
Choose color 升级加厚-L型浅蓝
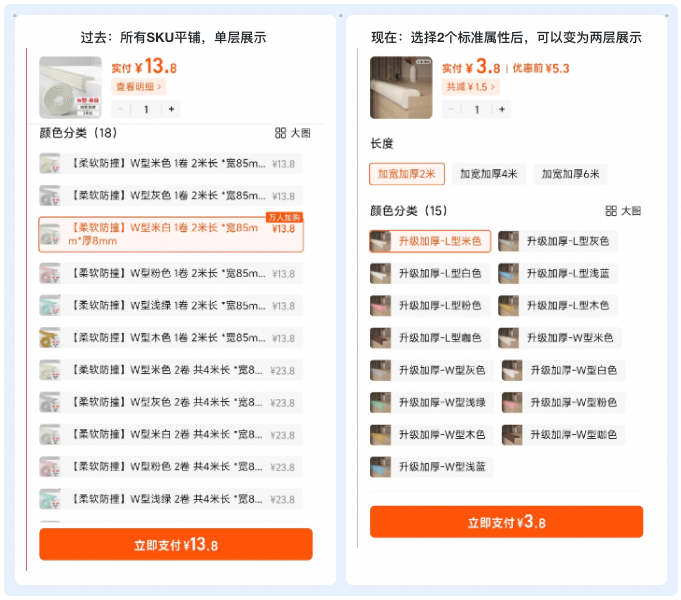pyautogui.click(x=558, y=273)
